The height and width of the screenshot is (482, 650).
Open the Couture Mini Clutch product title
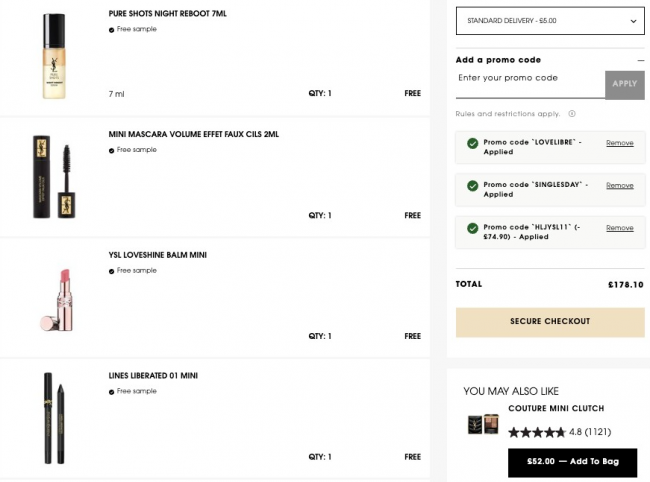point(556,408)
